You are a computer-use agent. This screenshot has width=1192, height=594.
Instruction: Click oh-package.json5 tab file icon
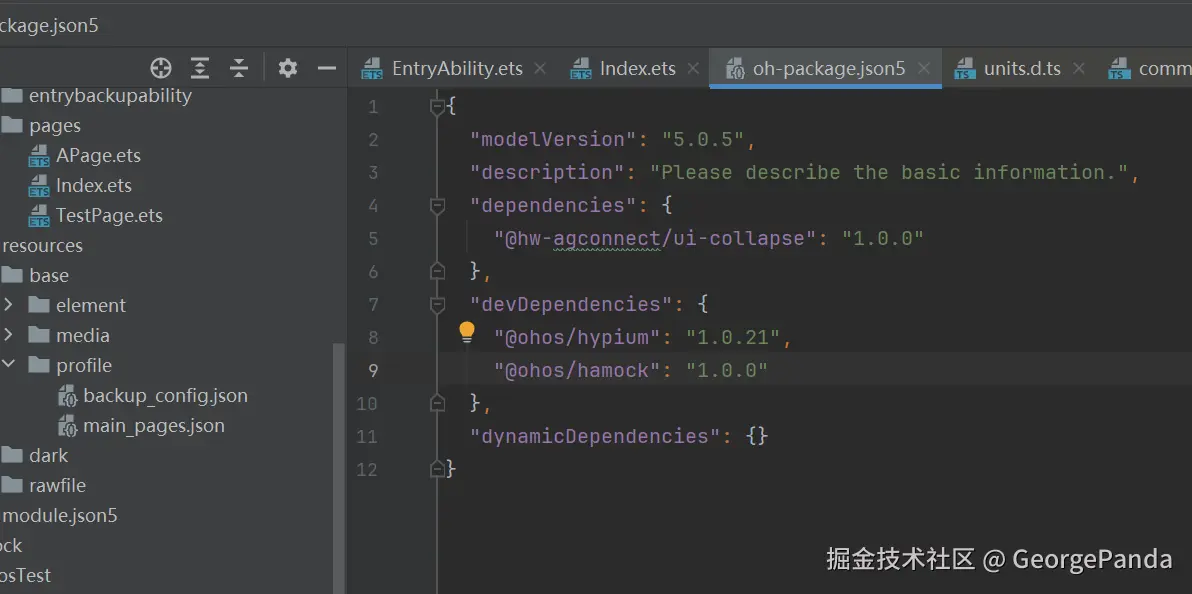pyautogui.click(x=734, y=69)
